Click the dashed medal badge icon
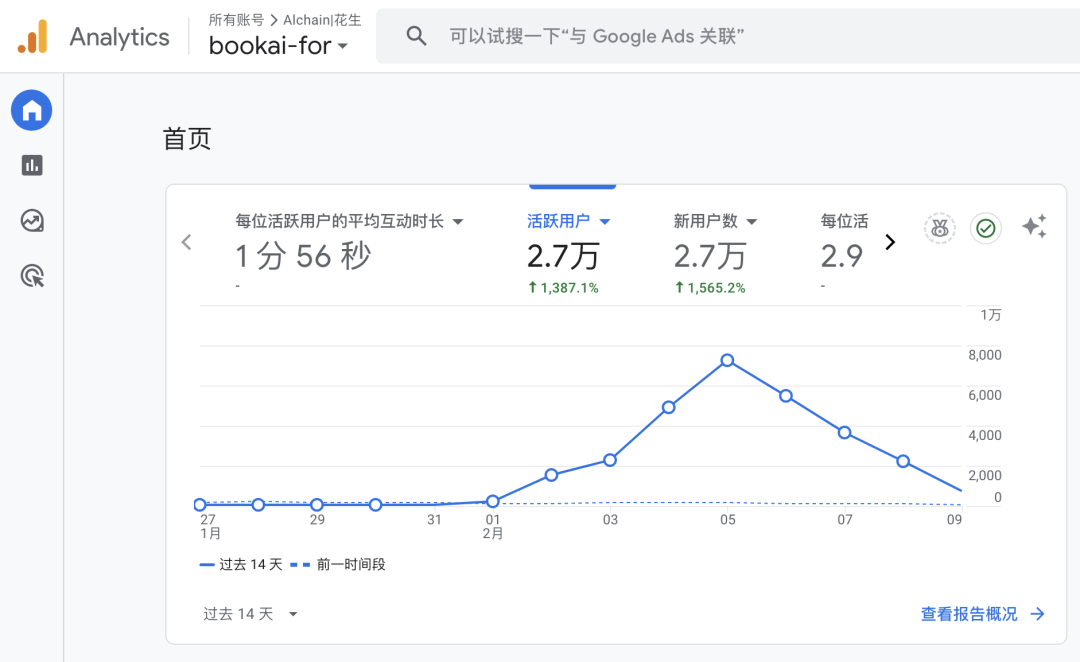Image resolution: width=1080 pixels, height=662 pixels. click(939, 228)
